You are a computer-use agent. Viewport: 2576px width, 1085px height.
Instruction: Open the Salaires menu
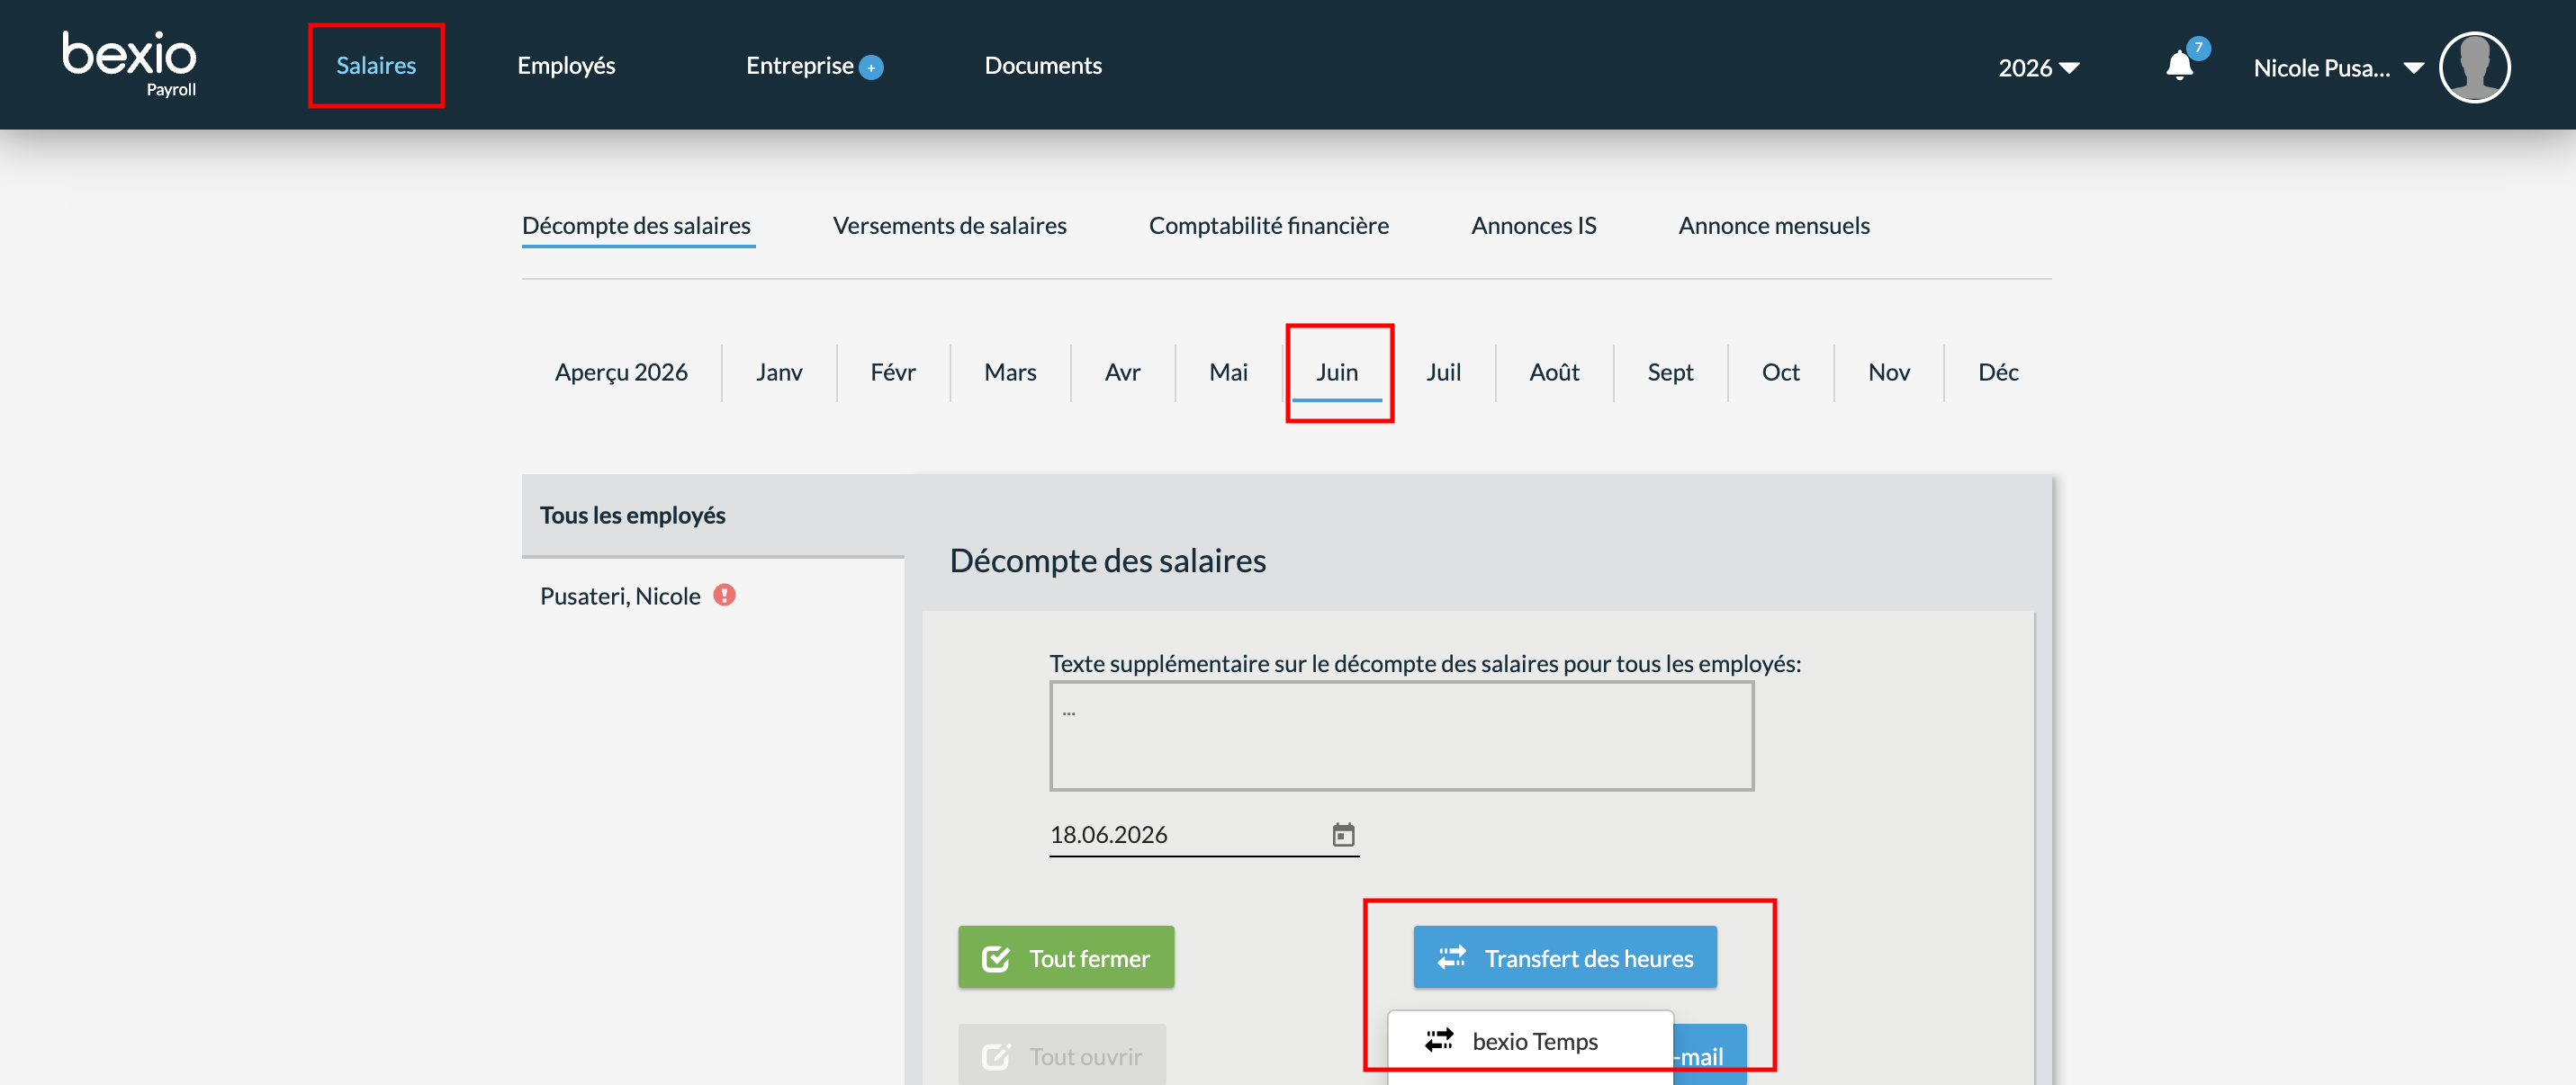[376, 65]
